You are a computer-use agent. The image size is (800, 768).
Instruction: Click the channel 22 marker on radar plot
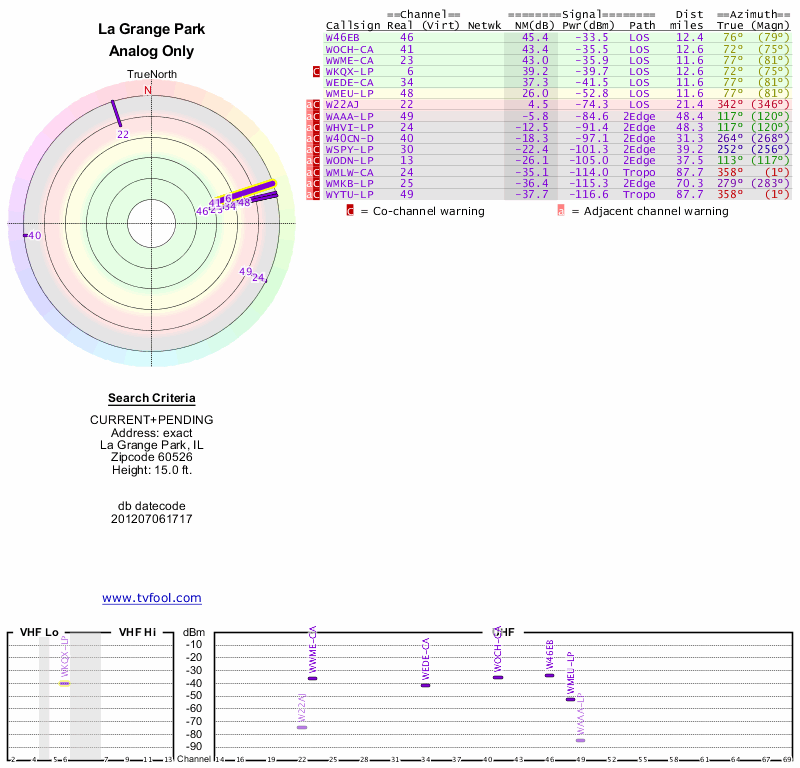pyautogui.click(x=116, y=114)
